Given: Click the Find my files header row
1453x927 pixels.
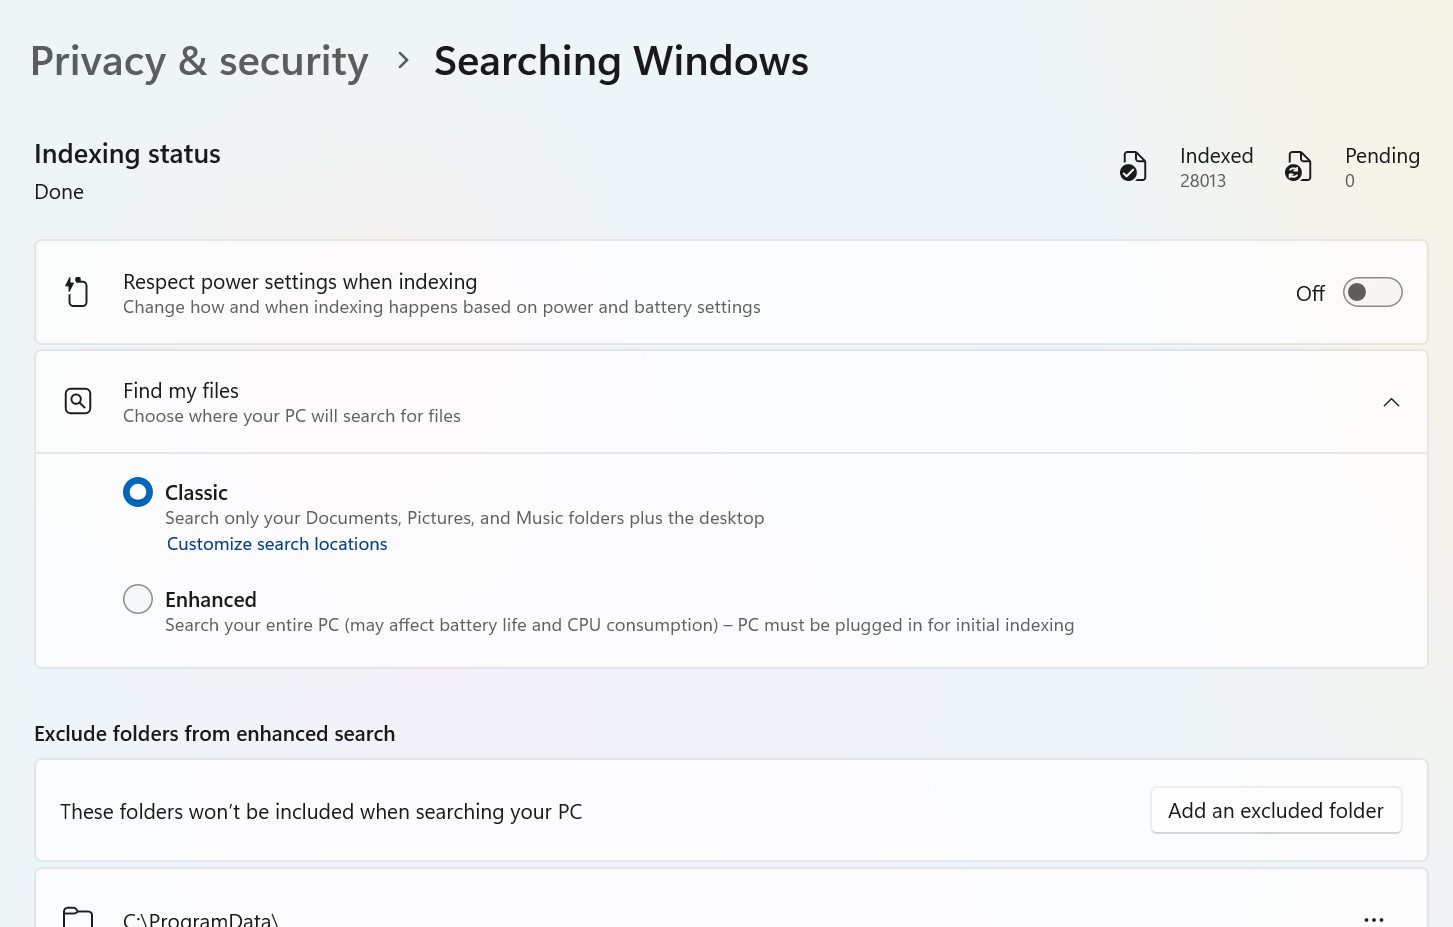Looking at the screenshot, I should pos(700,402).
